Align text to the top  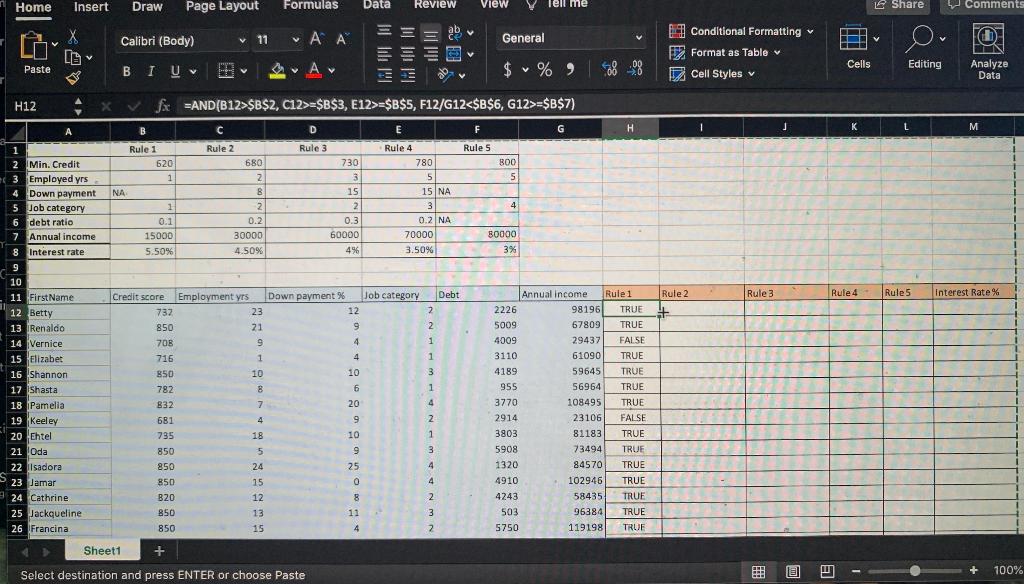385,32
